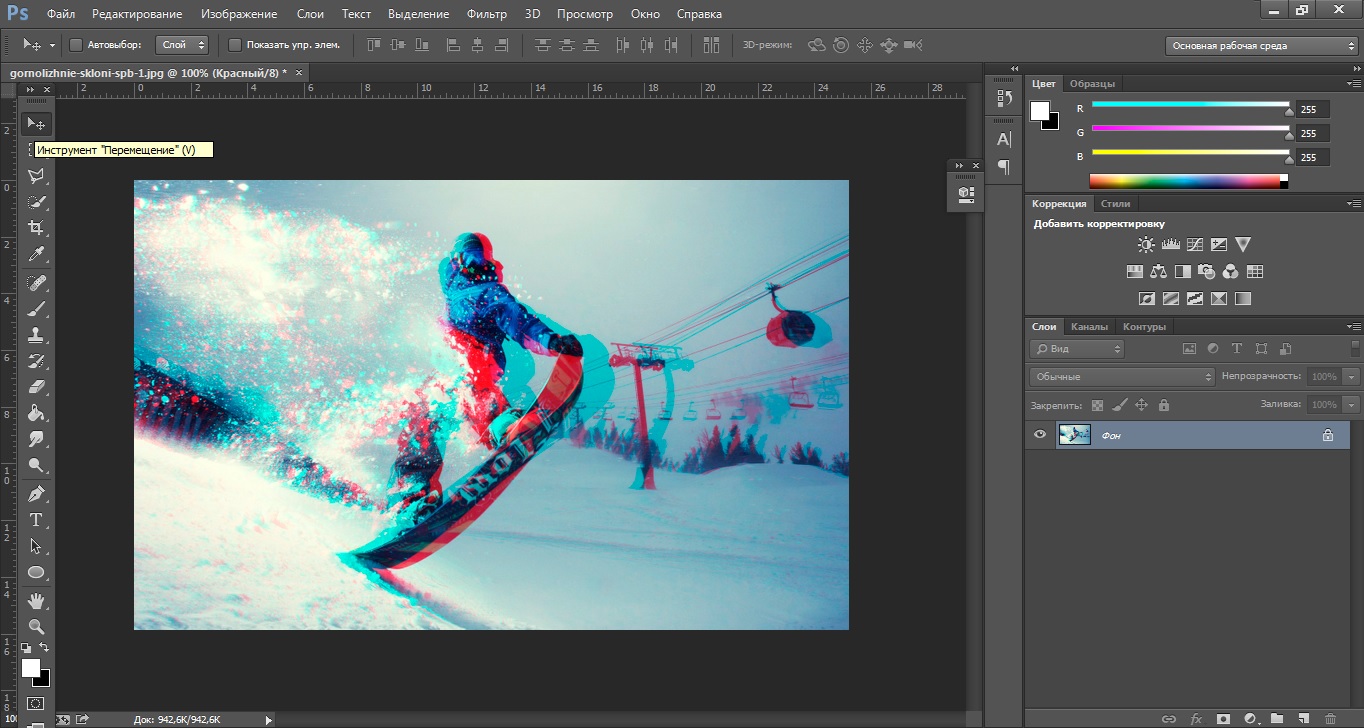Enable Показать упр. элем. checkbox
Image resolution: width=1364 pixels, height=728 pixels.
pyautogui.click(x=235, y=45)
